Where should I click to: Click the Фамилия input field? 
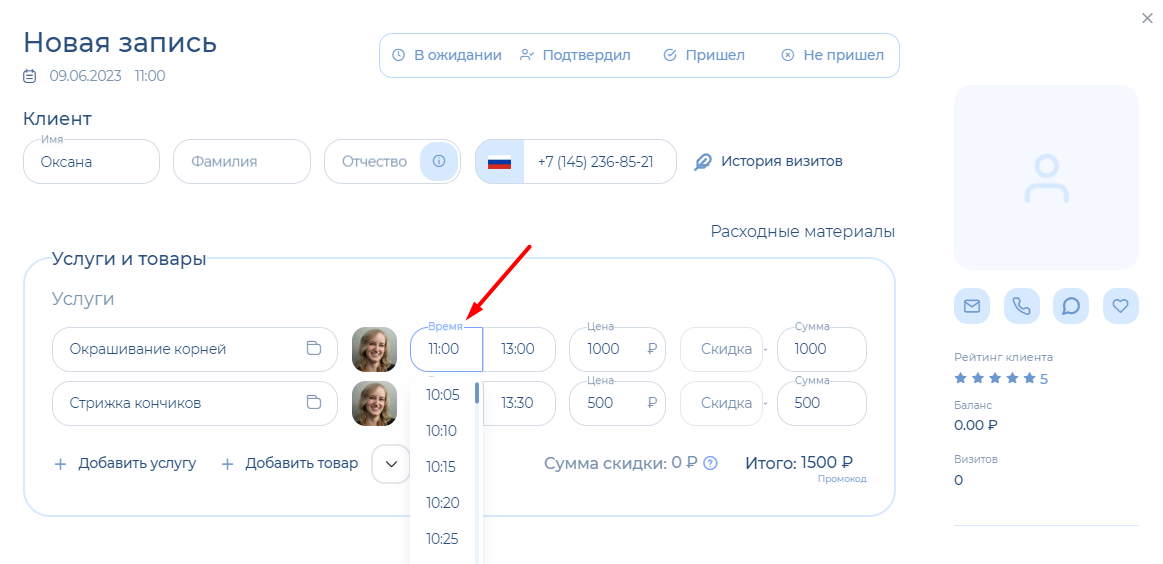click(x=241, y=162)
